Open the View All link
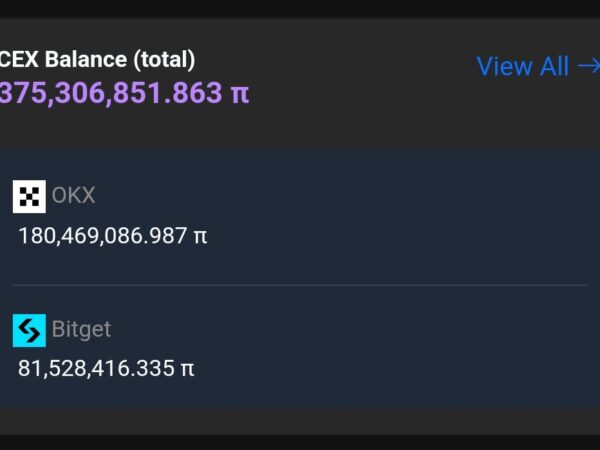Image resolution: width=600 pixels, height=450 pixels. pyautogui.click(x=538, y=67)
